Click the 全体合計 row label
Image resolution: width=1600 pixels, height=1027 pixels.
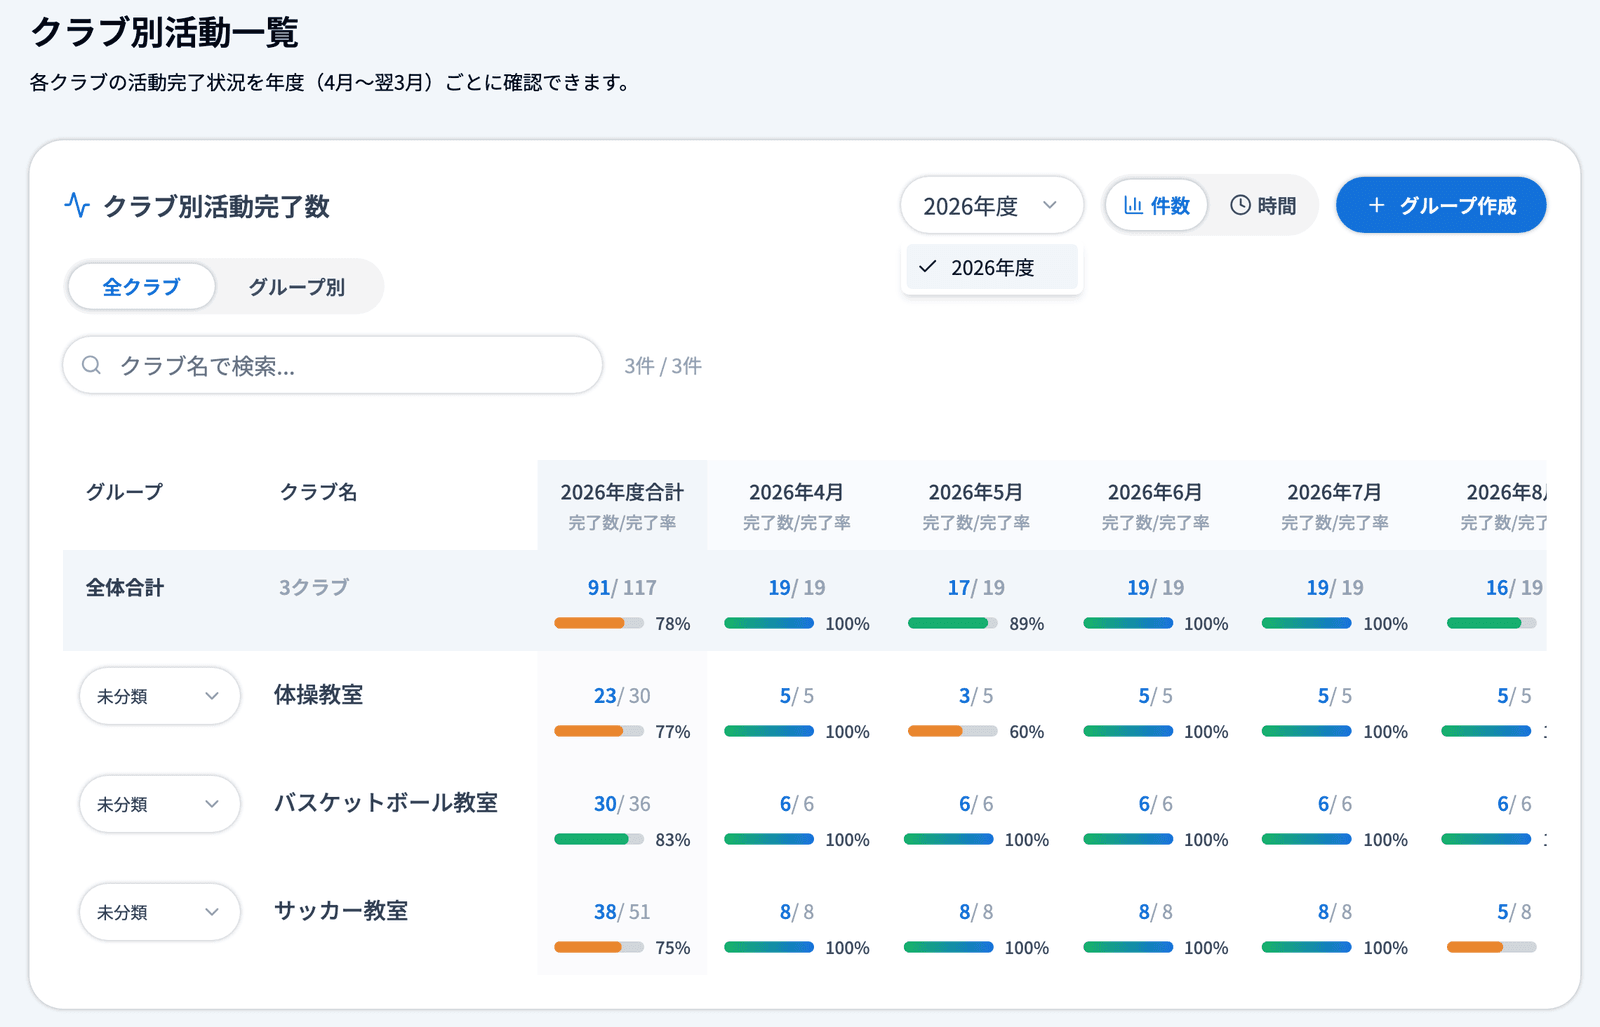pos(125,588)
